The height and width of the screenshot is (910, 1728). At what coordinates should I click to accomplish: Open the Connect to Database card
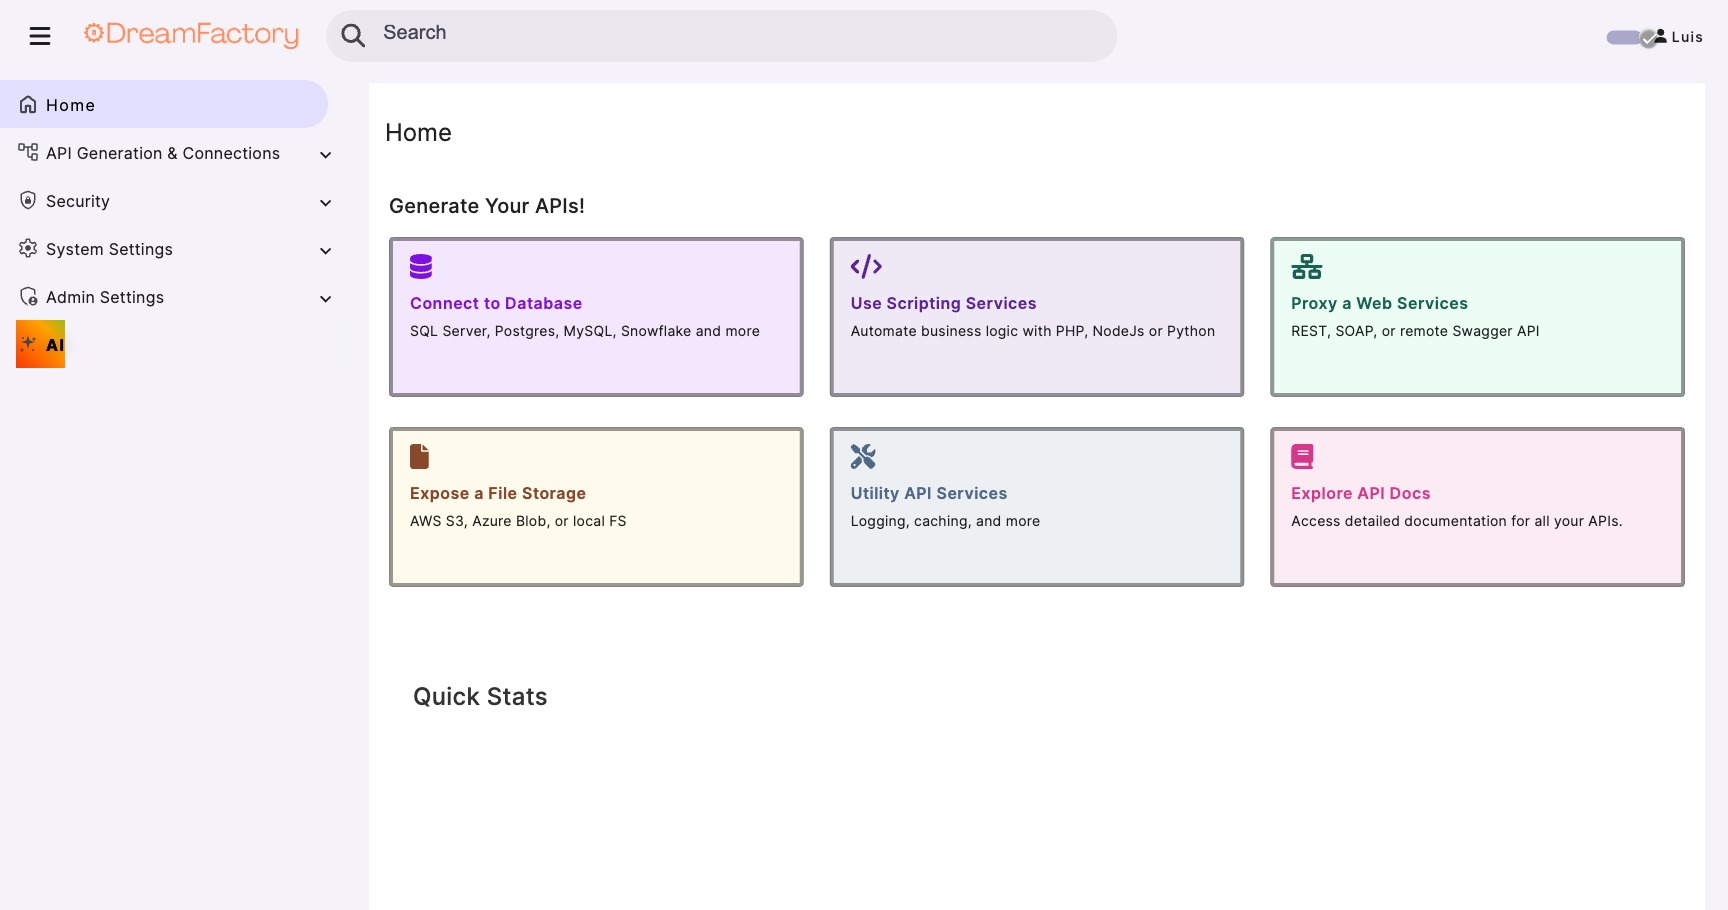click(x=596, y=316)
